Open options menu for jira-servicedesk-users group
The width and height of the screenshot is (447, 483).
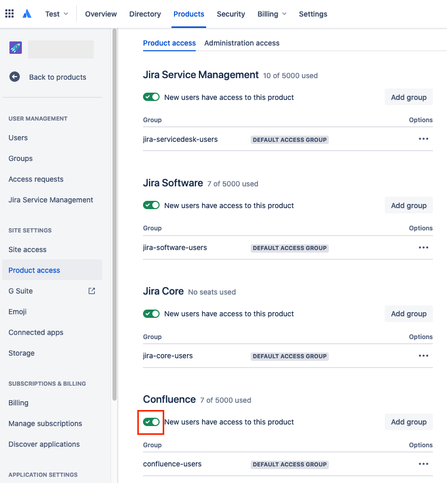[423, 139]
